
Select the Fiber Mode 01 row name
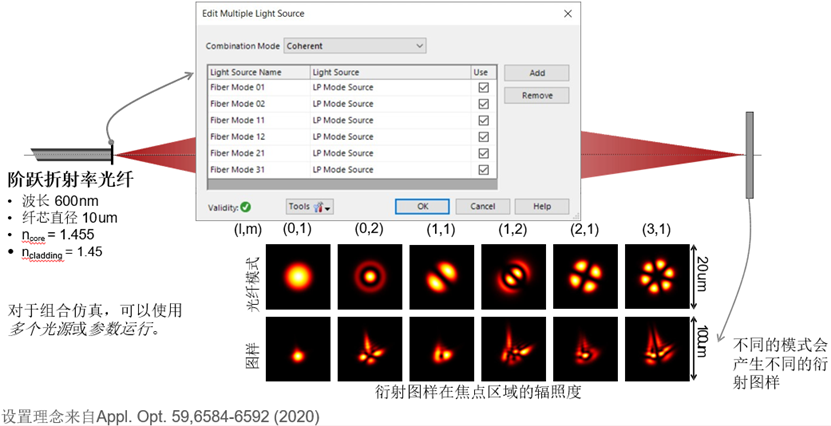pyautogui.click(x=237, y=87)
